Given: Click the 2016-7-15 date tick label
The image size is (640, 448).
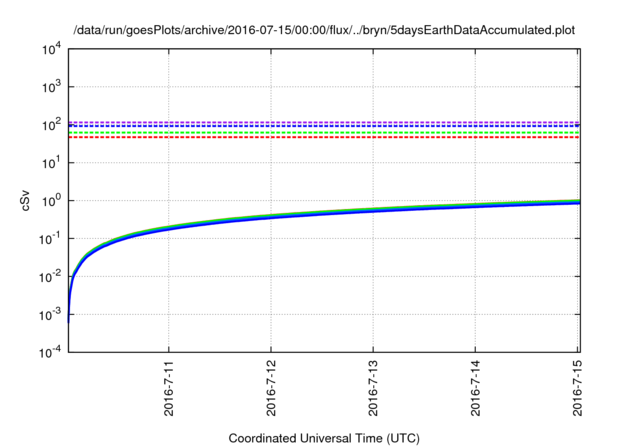Looking at the screenshot, I should (577, 388).
